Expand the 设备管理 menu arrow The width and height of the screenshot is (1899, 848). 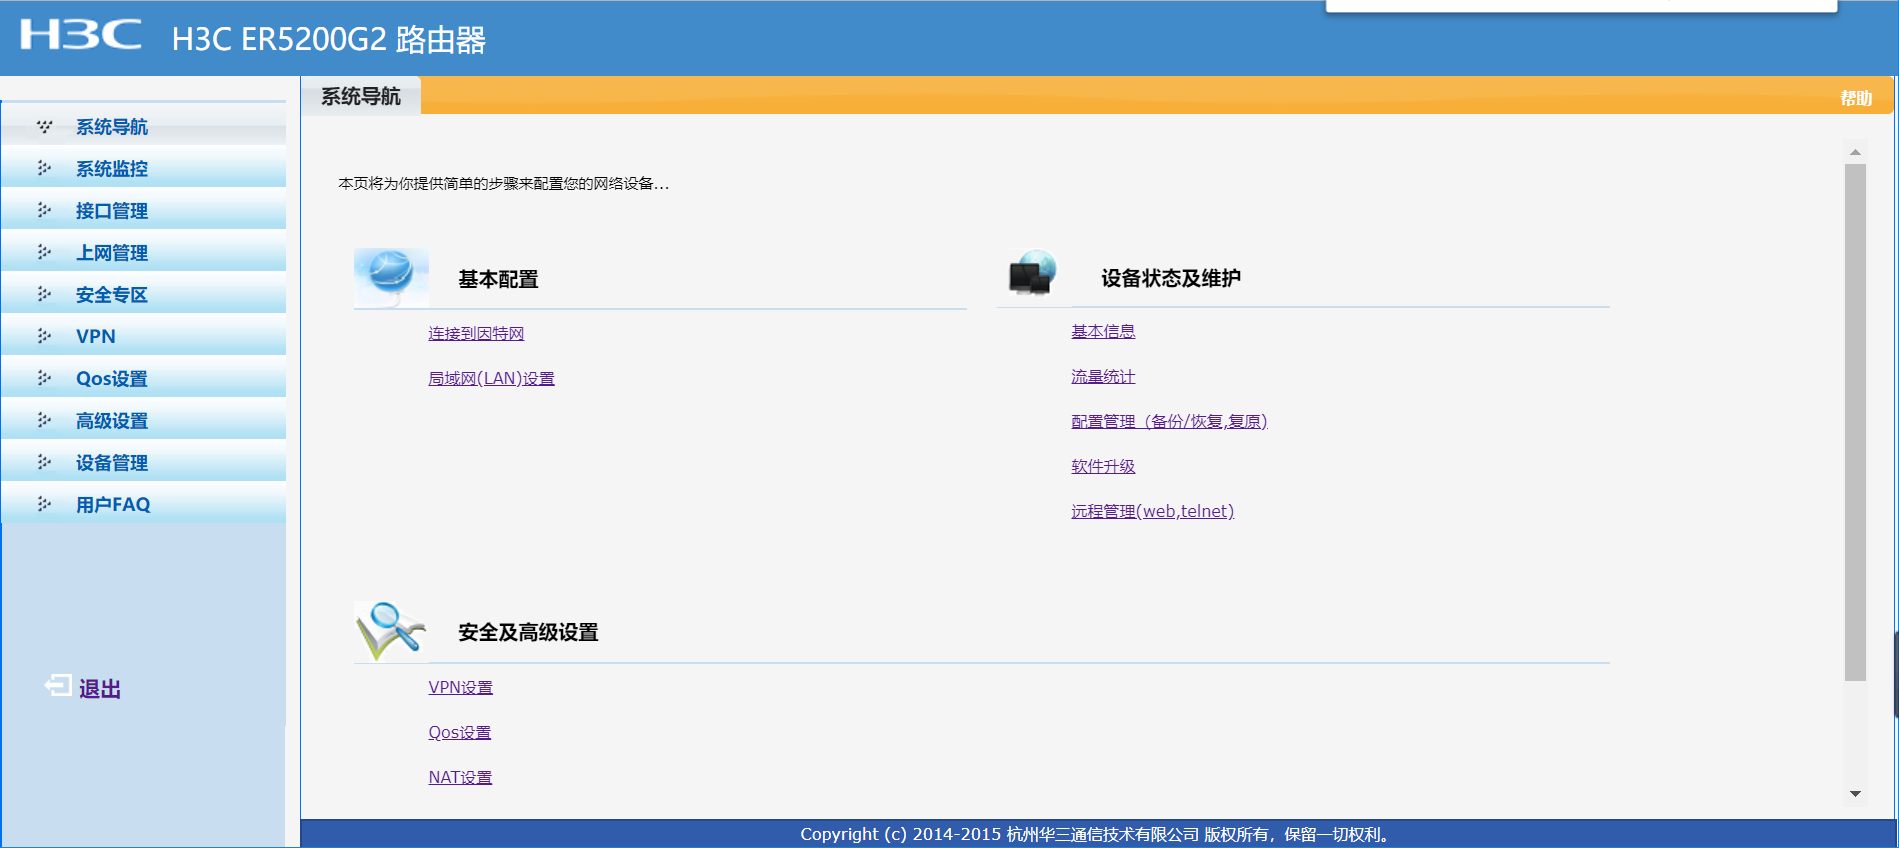44,462
